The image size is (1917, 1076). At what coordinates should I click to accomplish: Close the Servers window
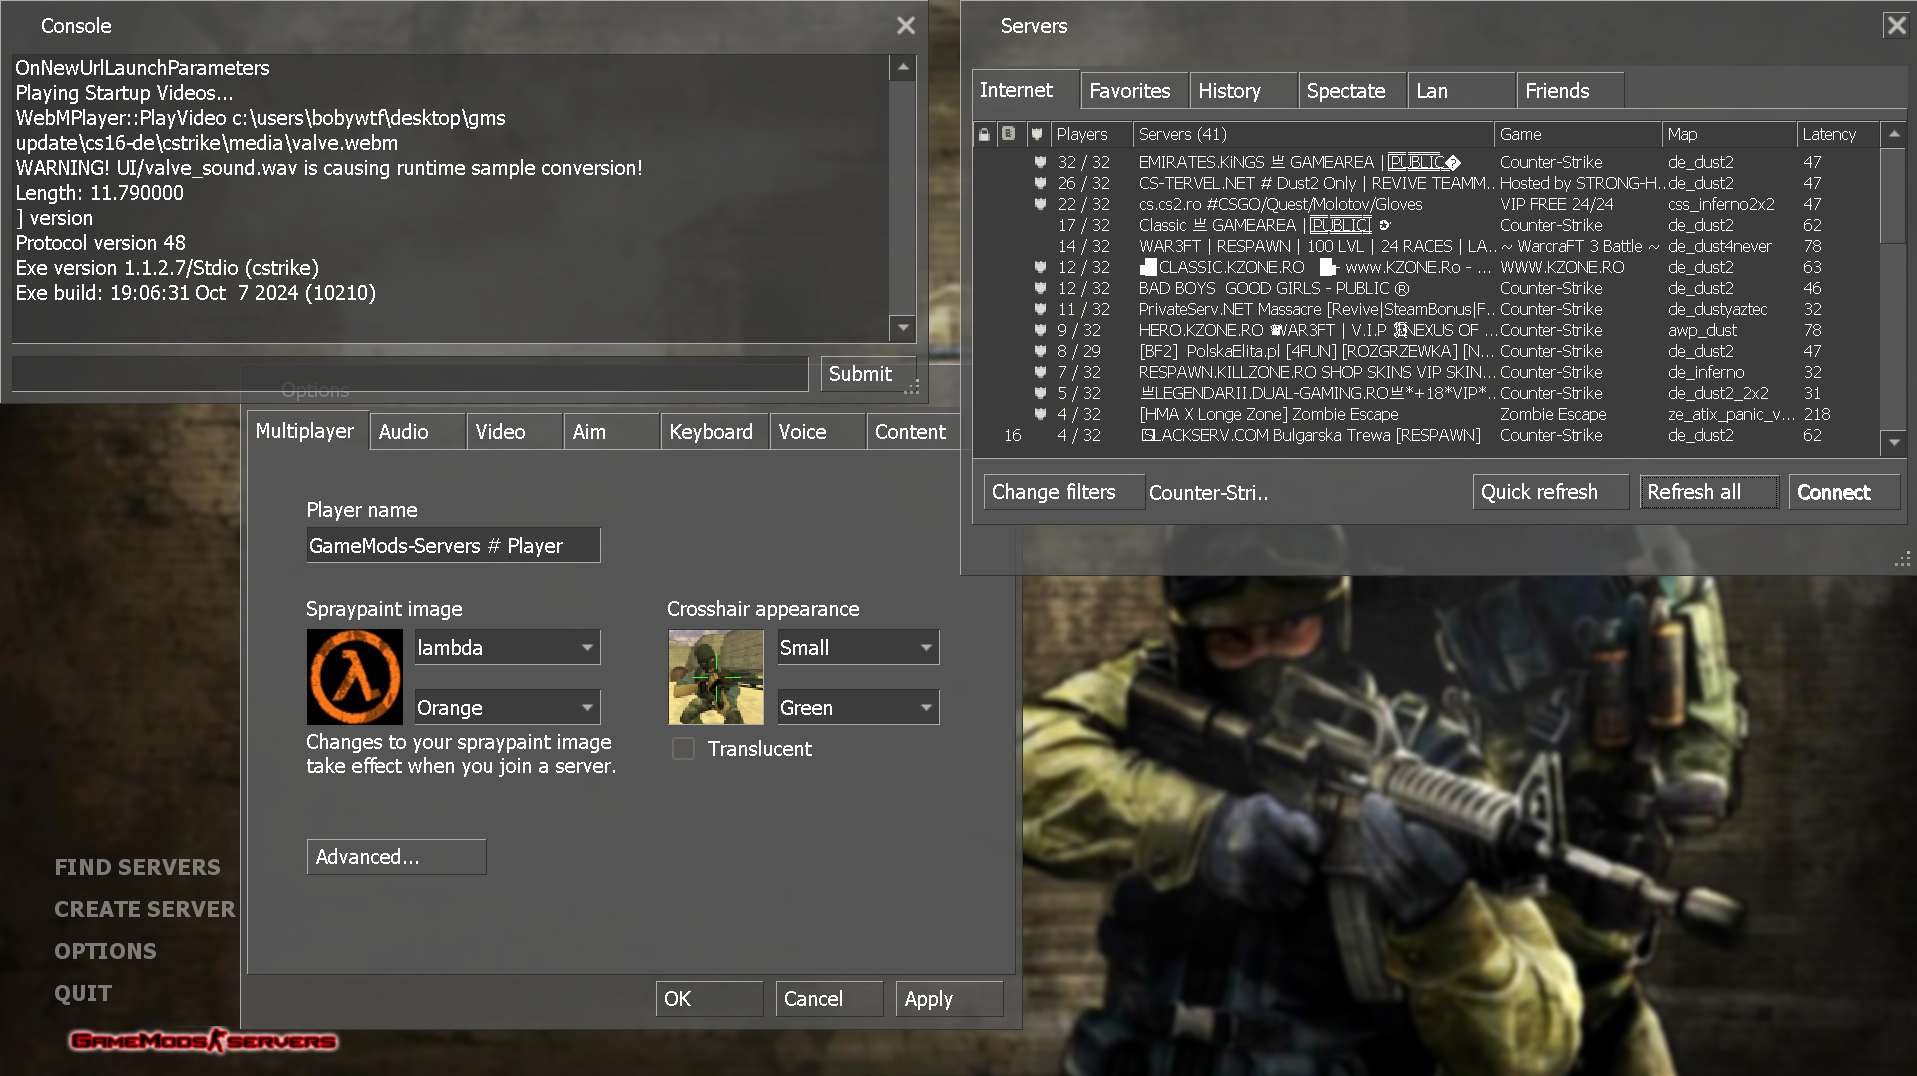click(1896, 25)
